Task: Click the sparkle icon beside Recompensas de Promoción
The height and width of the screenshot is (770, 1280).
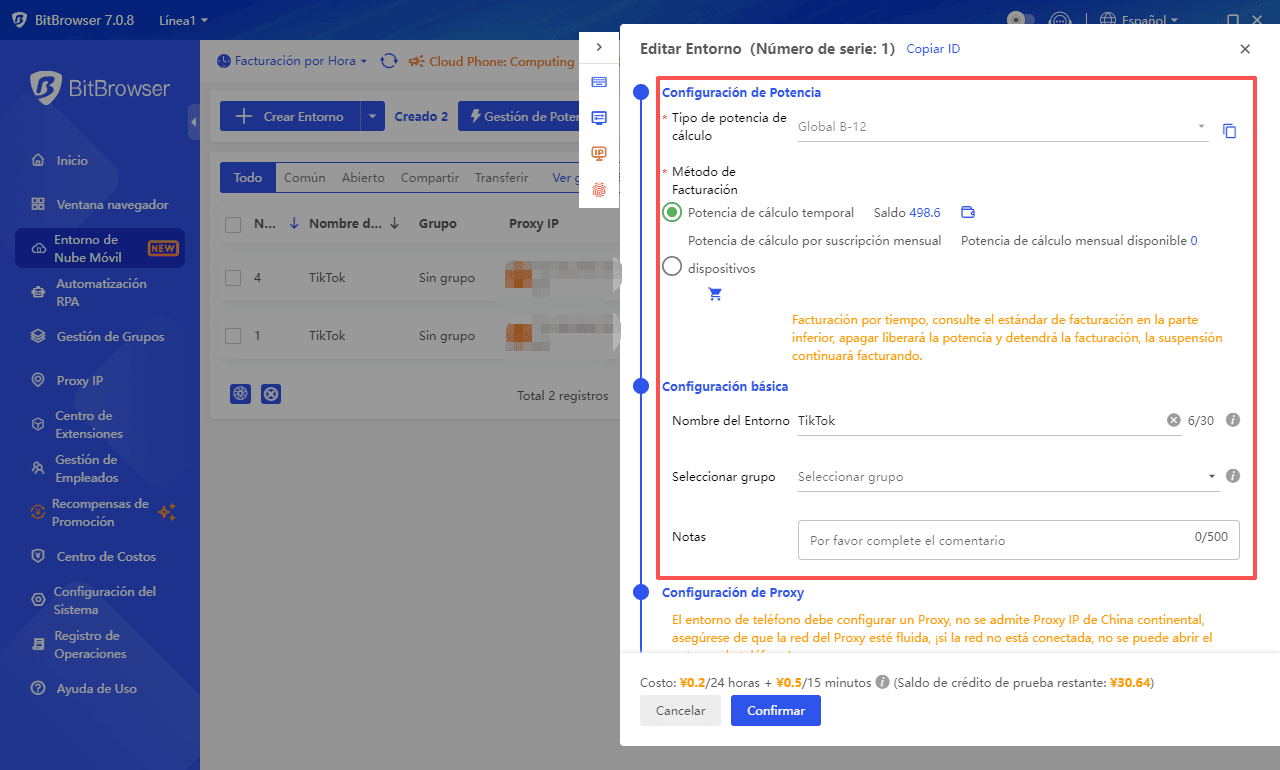Action: tap(167, 512)
